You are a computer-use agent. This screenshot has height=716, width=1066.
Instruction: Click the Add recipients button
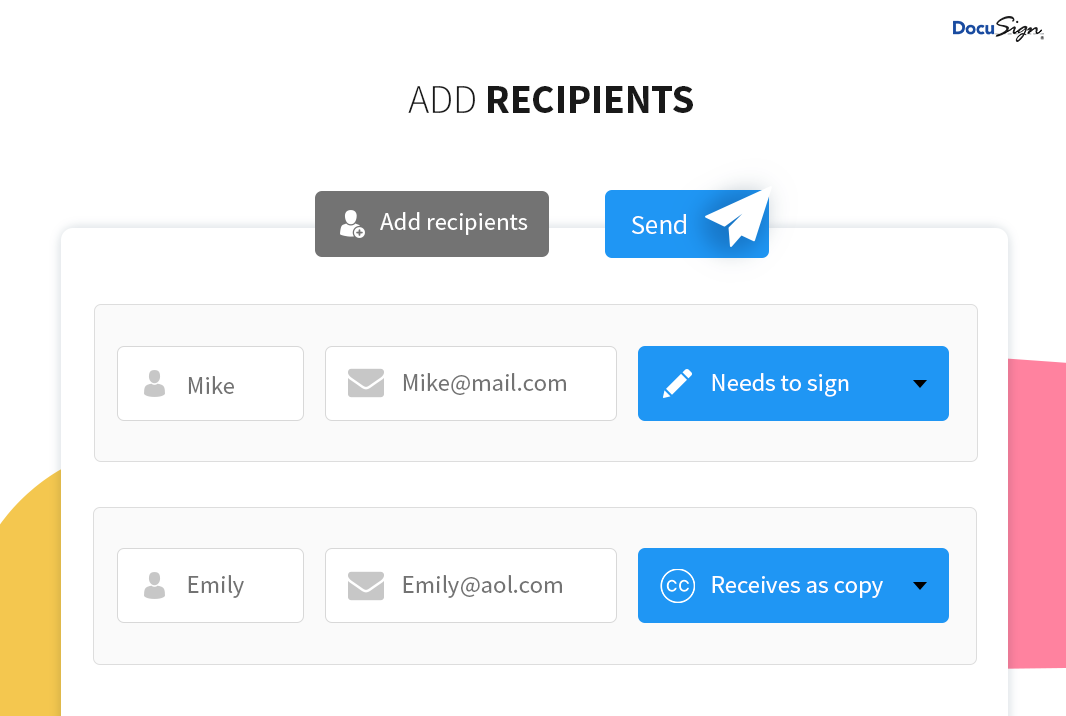tap(432, 224)
